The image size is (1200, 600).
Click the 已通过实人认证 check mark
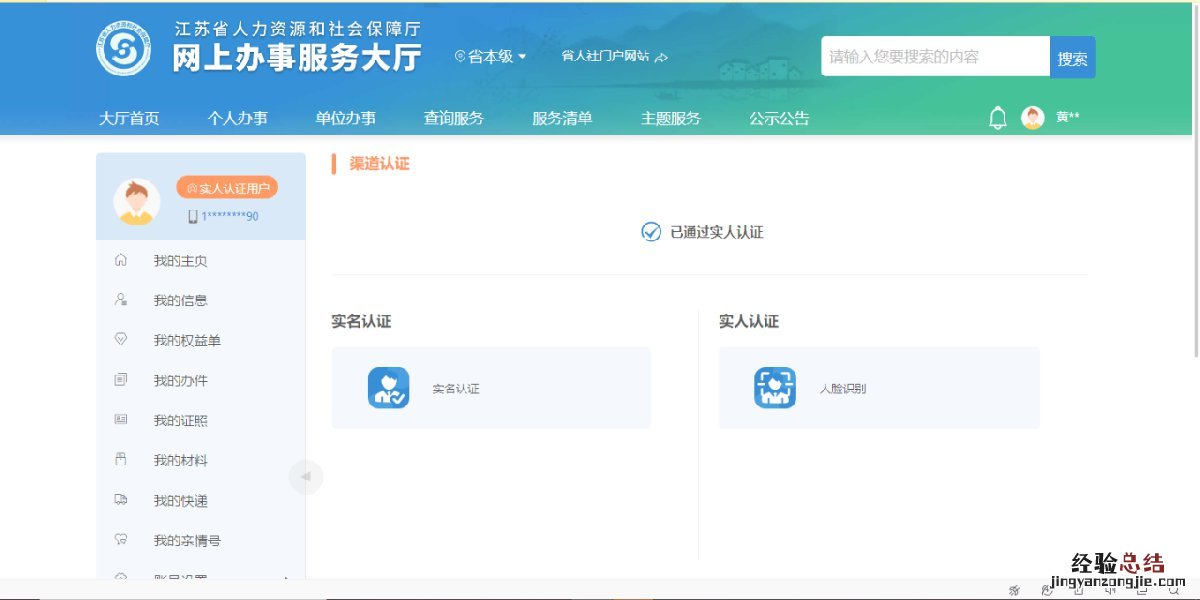coord(650,232)
